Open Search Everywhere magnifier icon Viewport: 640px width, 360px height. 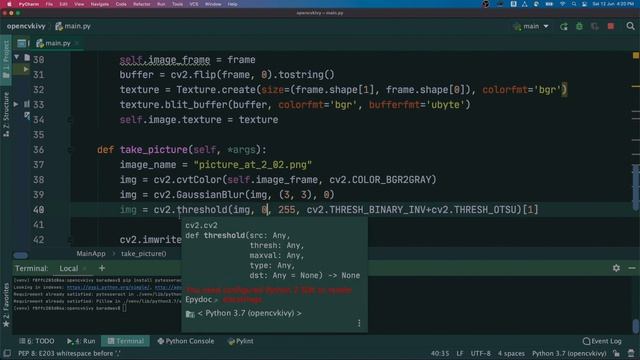coord(630,27)
